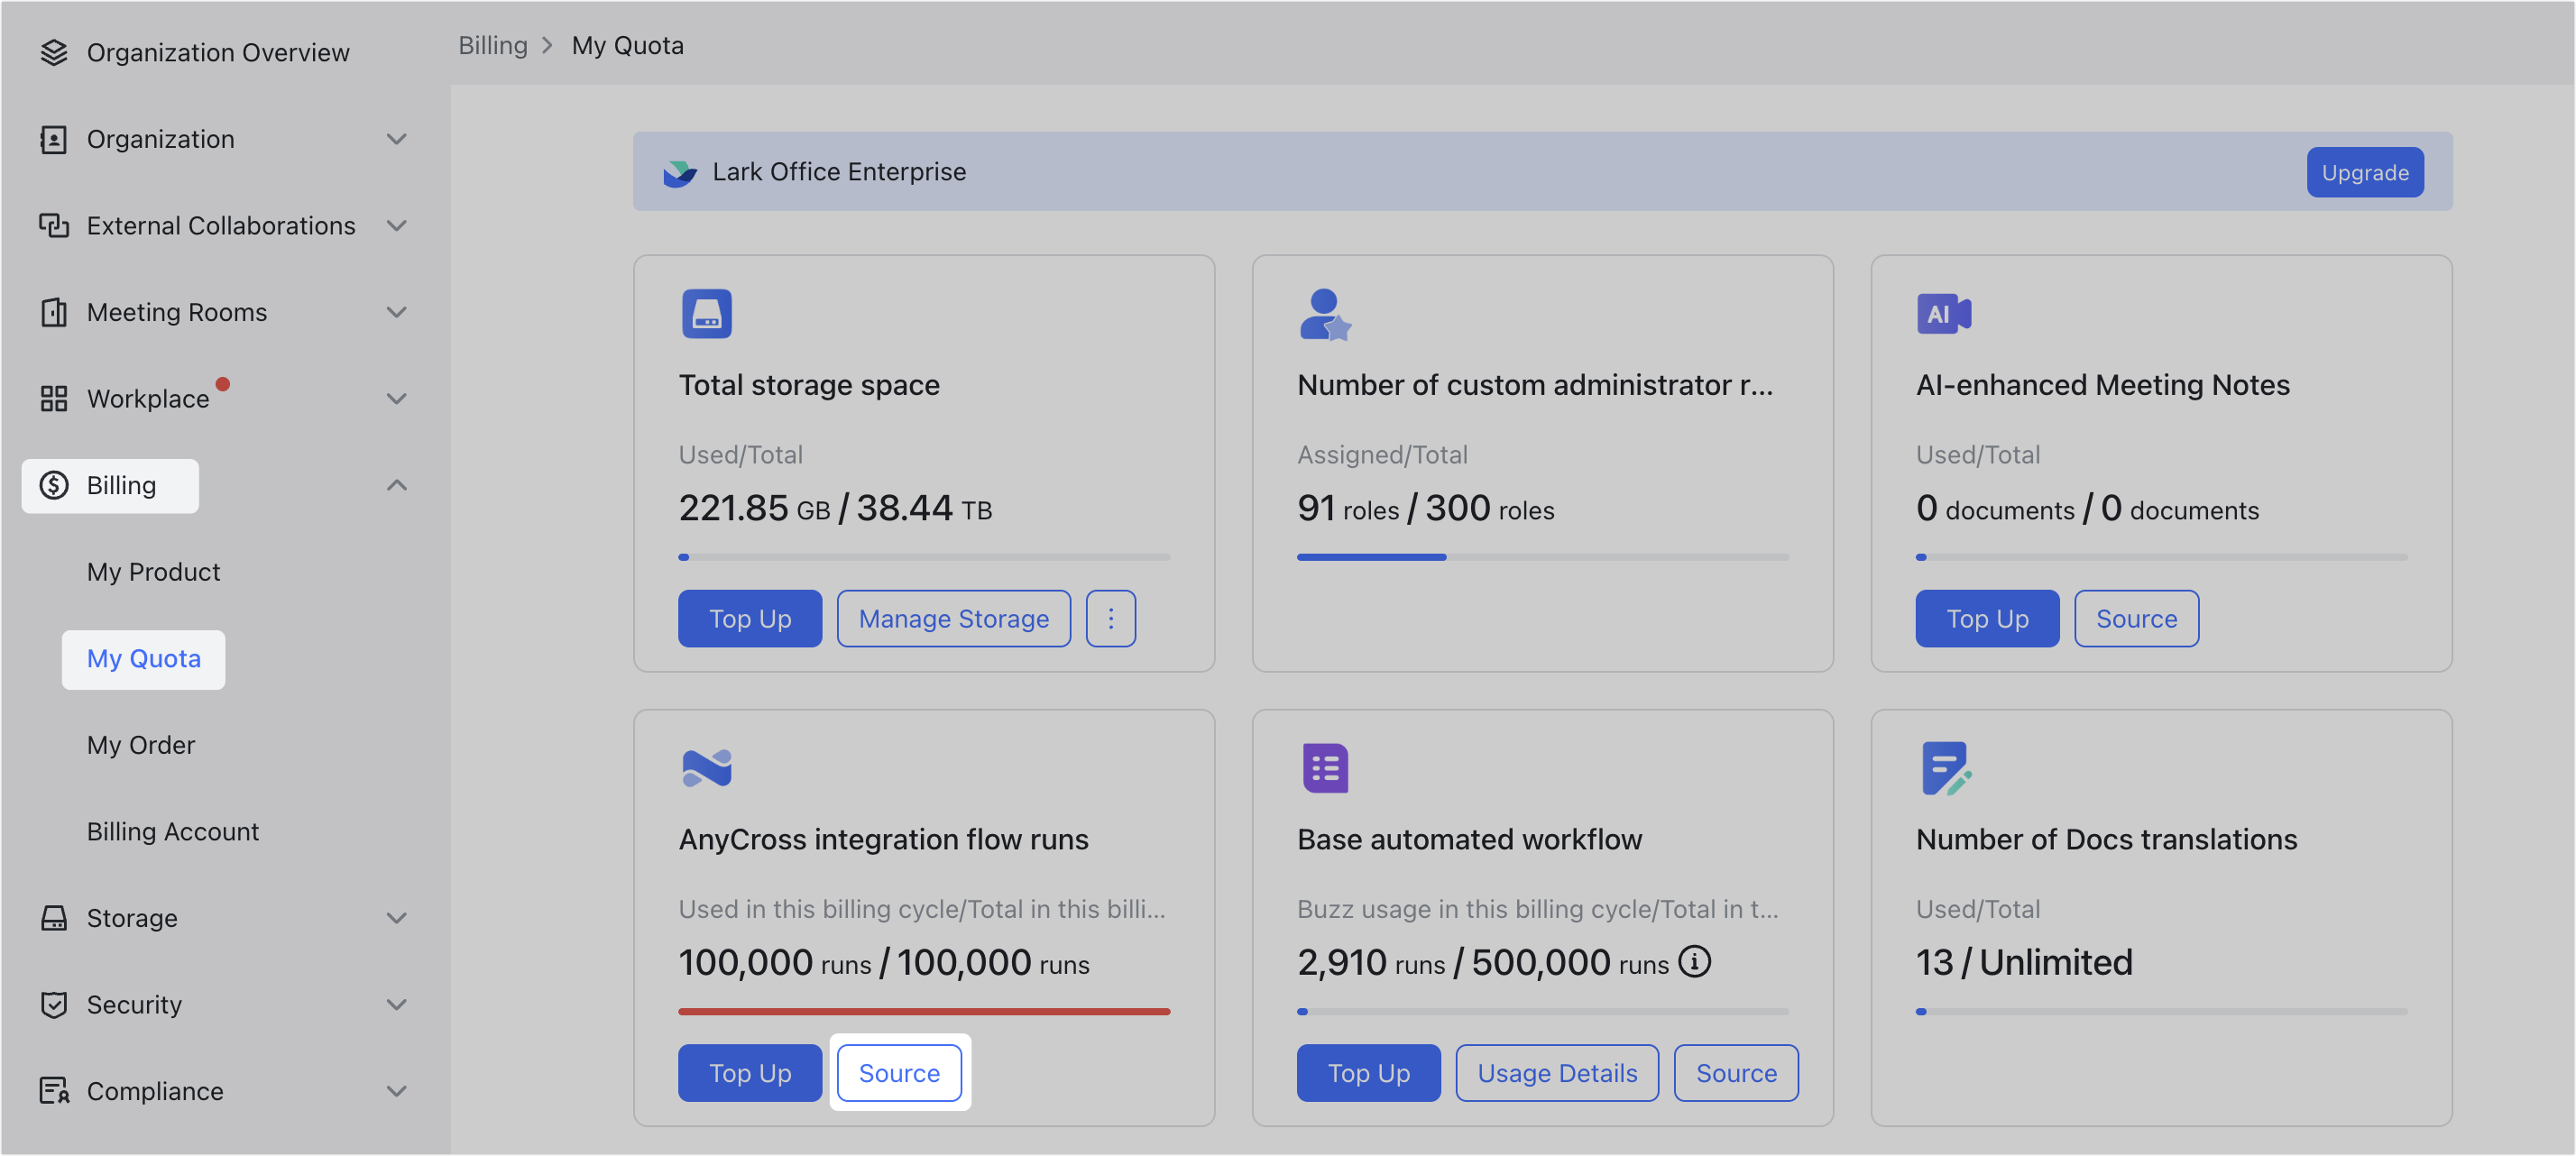2576x1156 pixels.
Task: Click the Compliance icon in sidebar
Action: (54, 1090)
